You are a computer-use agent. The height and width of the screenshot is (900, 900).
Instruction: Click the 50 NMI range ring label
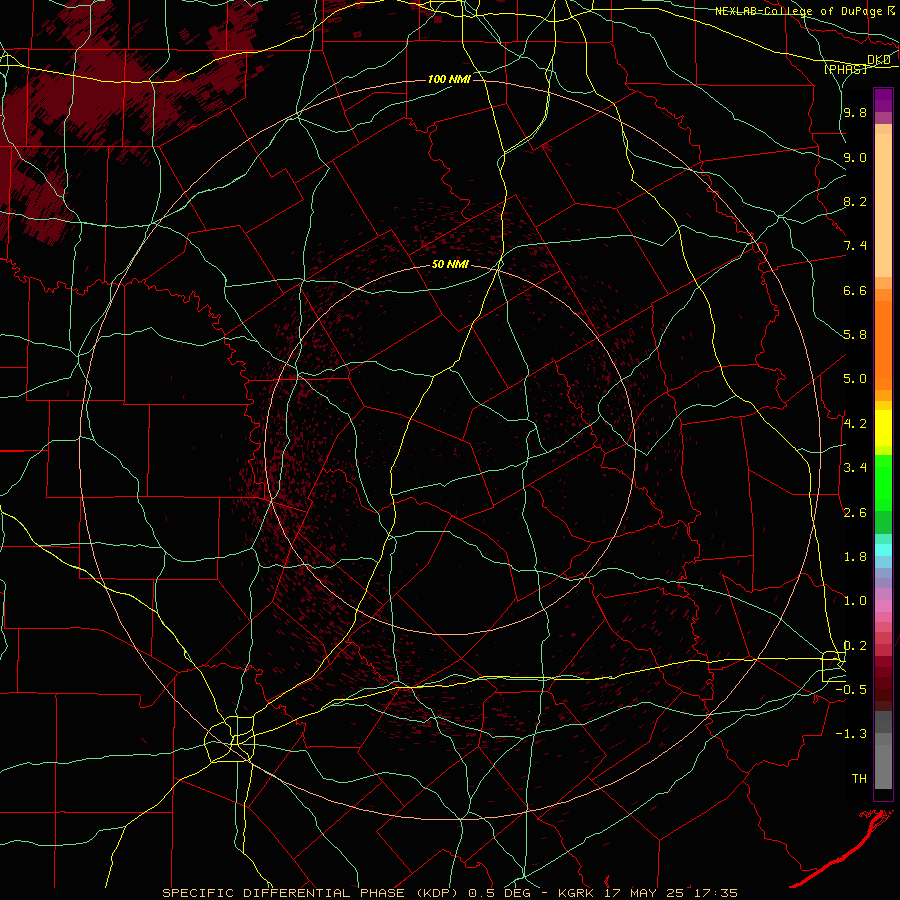[450, 265]
